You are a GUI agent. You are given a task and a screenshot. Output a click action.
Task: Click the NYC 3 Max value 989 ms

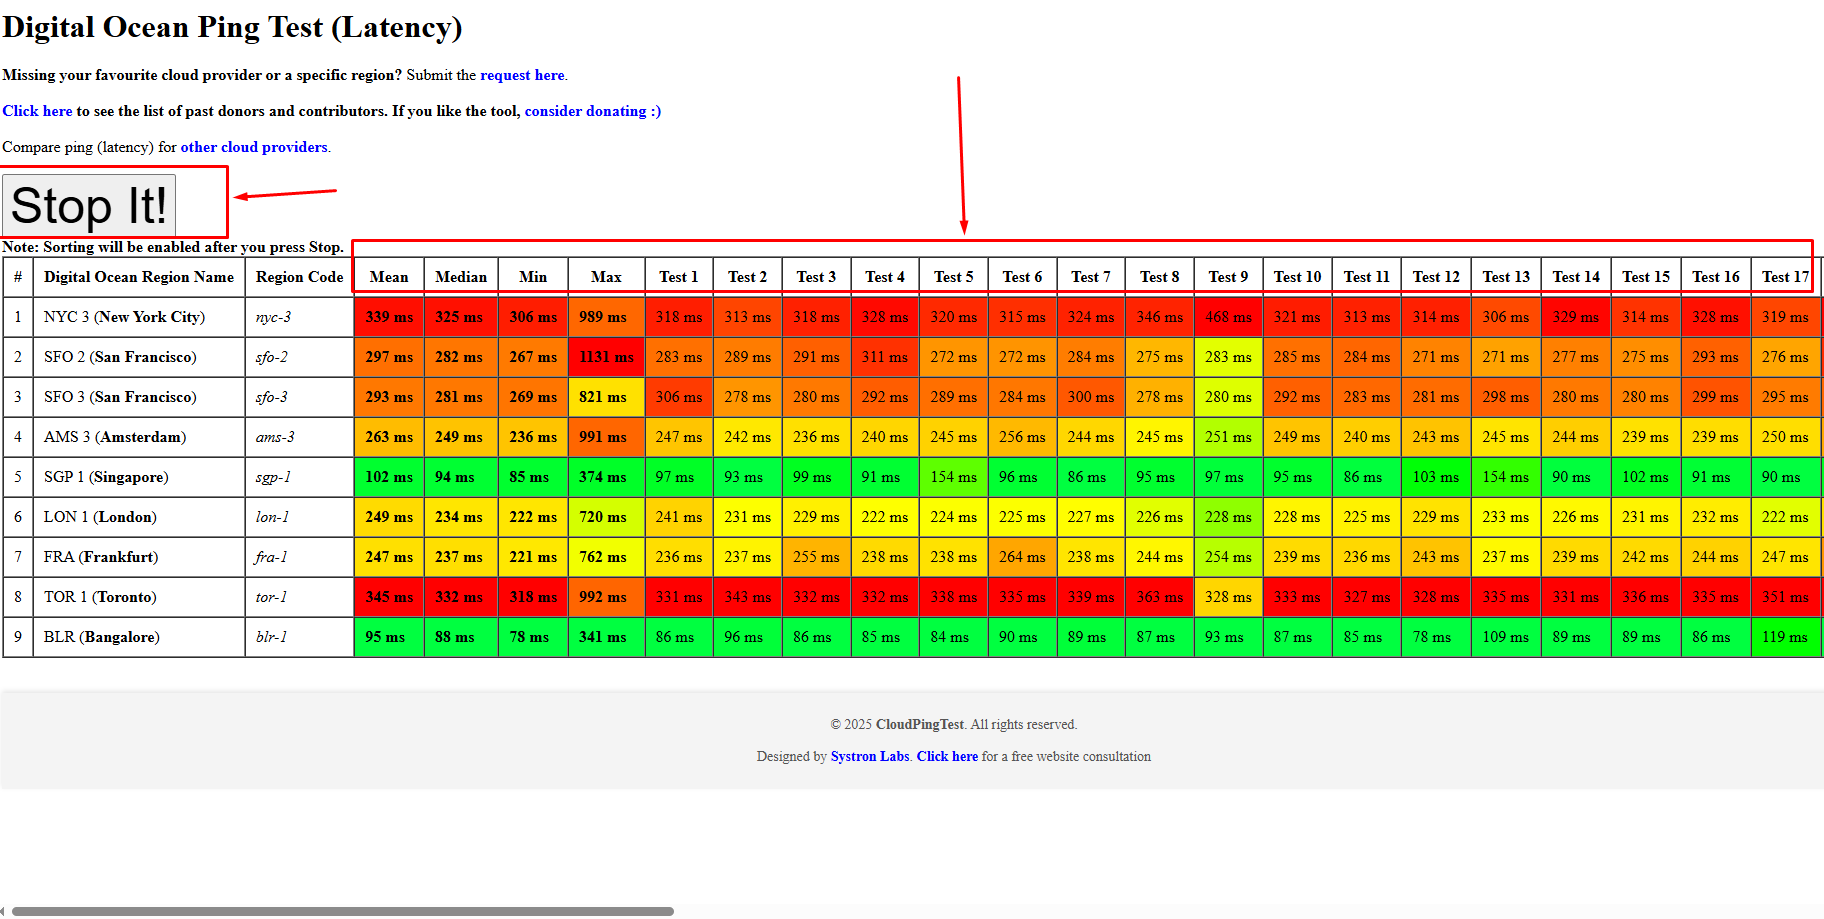(x=605, y=317)
